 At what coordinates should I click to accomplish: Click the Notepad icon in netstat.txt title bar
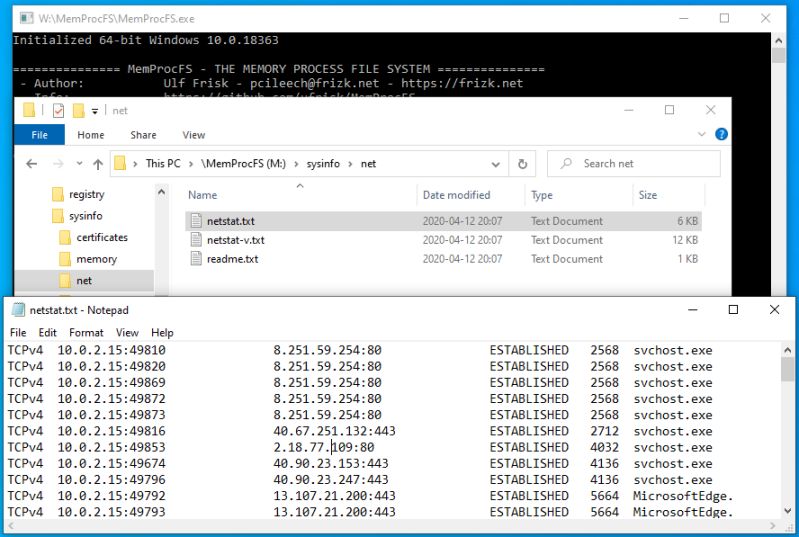[18, 310]
